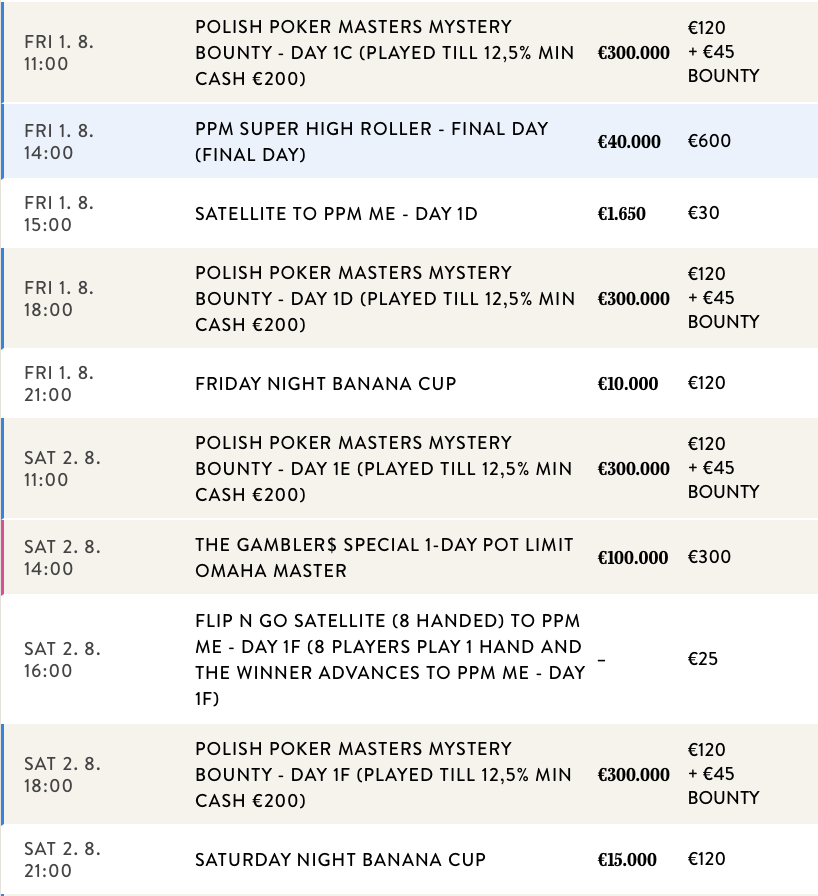
Task: Select the €10.000 Friday Banana Cup guarantee
Action: 628,384
